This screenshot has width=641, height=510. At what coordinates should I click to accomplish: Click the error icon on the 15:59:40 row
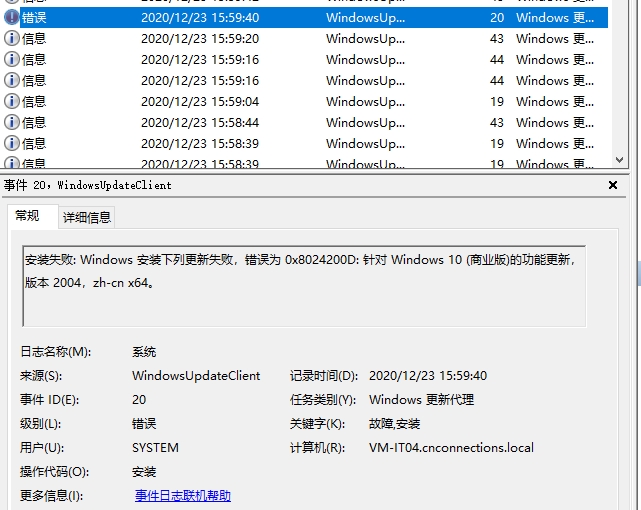[x=11, y=17]
